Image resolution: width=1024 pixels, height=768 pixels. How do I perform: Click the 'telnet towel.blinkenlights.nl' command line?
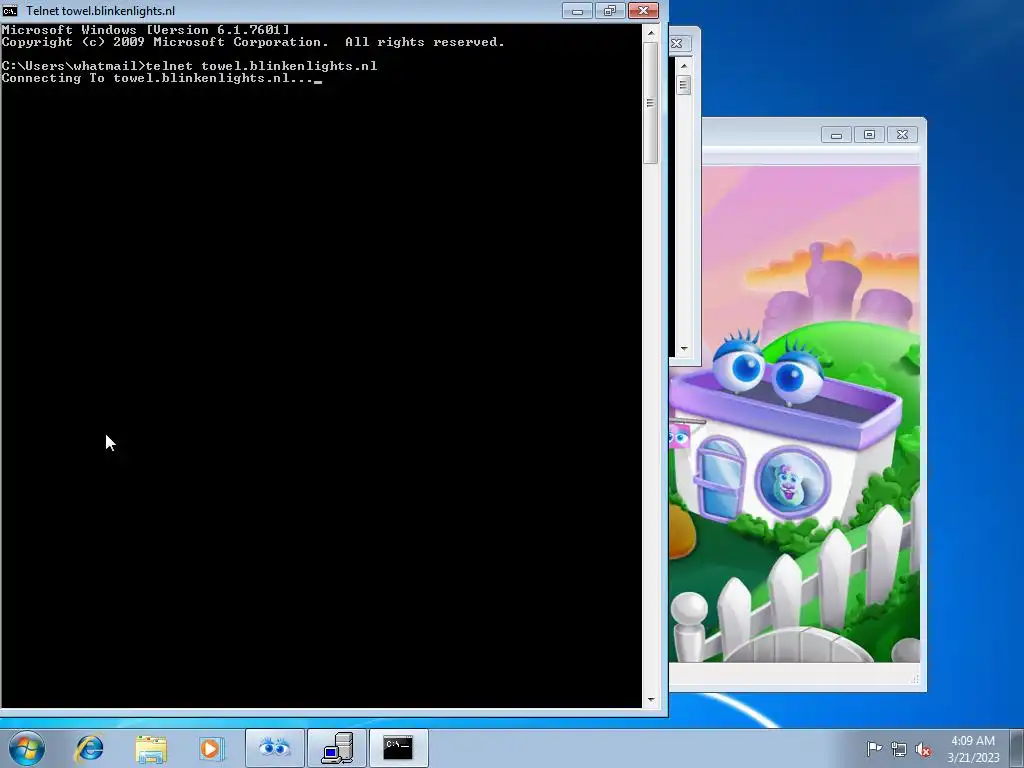pyautogui.click(x=261, y=66)
